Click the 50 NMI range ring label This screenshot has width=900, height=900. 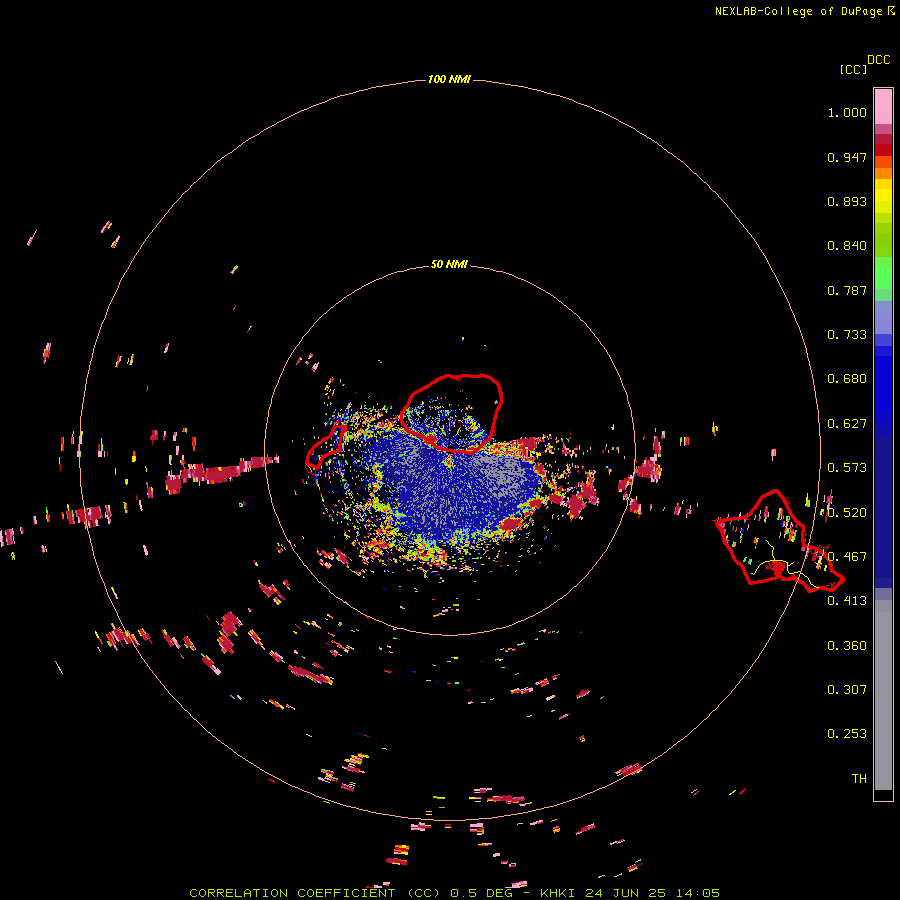click(x=449, y=264)
